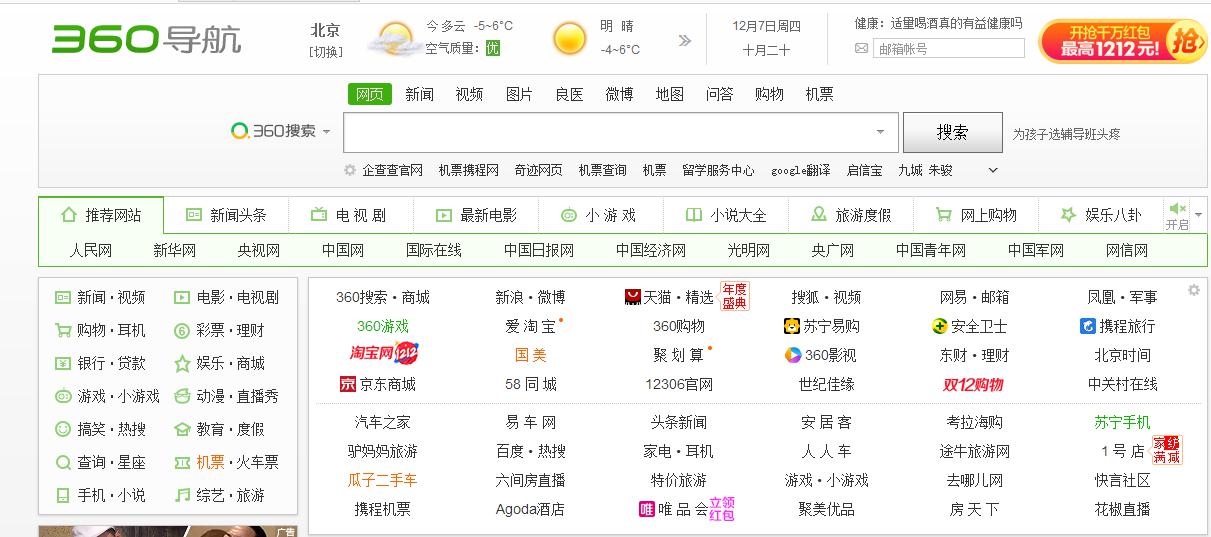Open the 小说大全 navigation tab
This screenshot has width=1211, height=537.
coord(726,215)
